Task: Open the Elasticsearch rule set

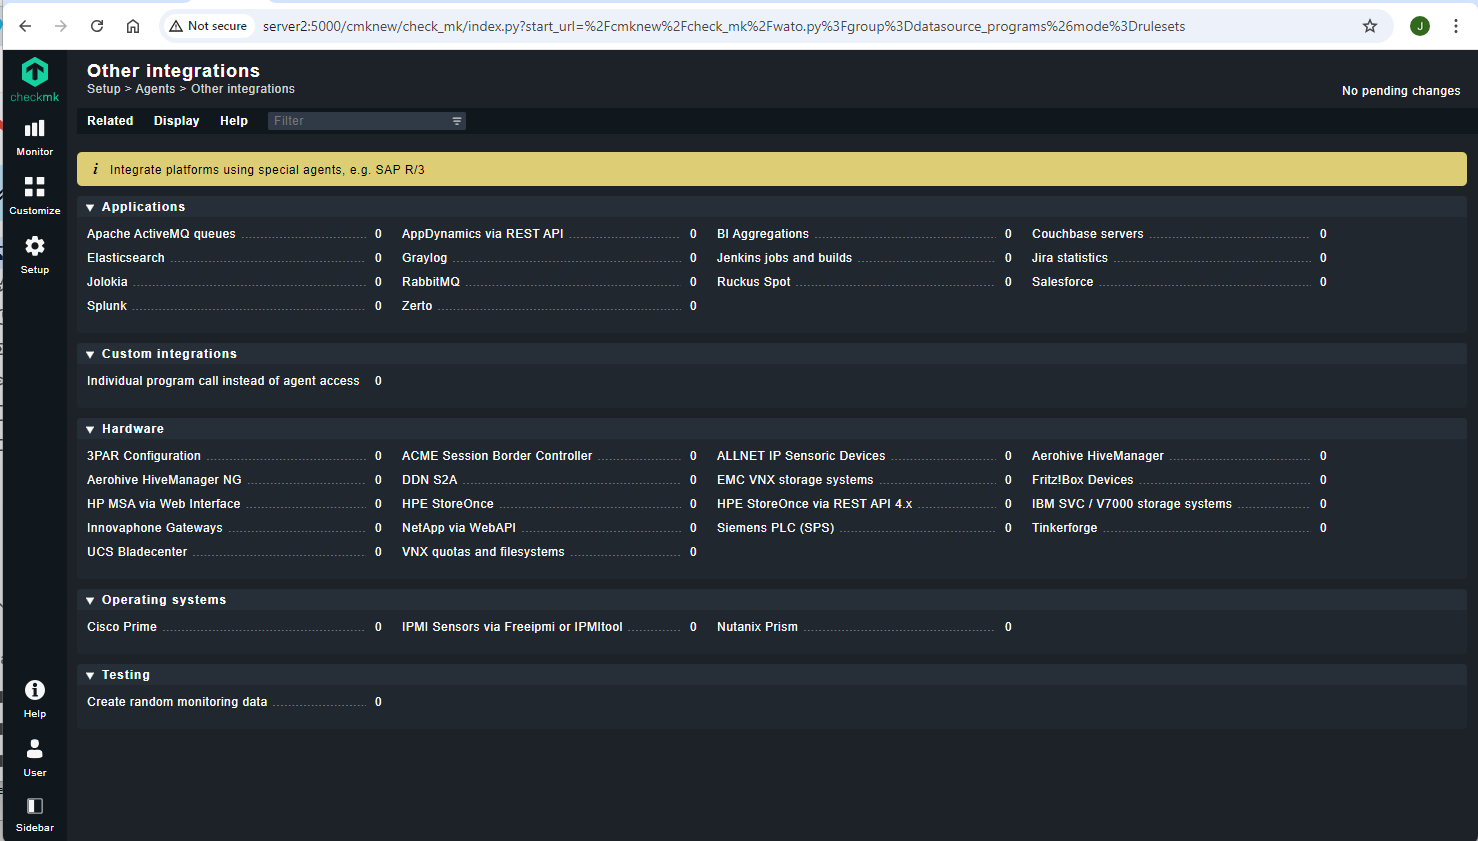Action: [126, 258]
